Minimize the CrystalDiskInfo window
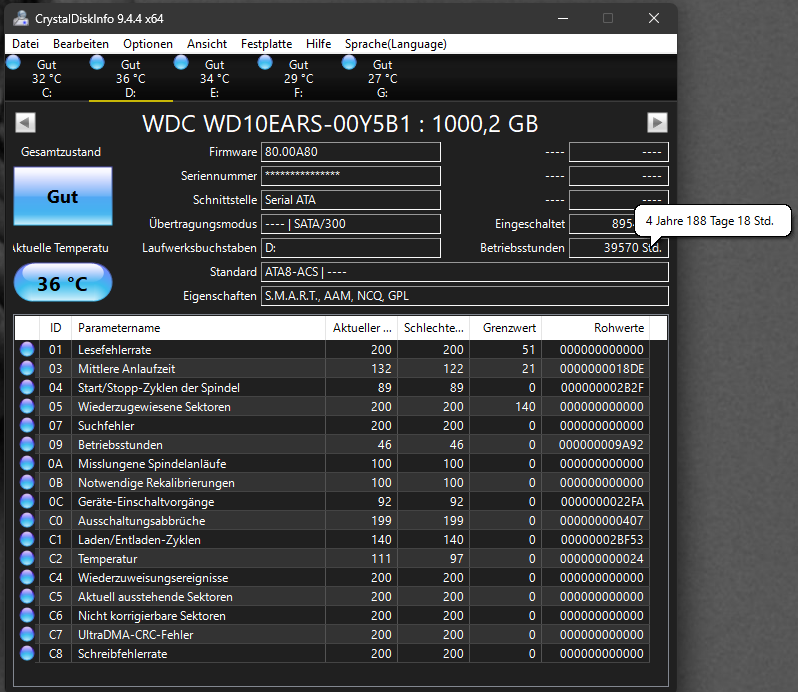Screen dimensions: 798x692 (562, 18)
